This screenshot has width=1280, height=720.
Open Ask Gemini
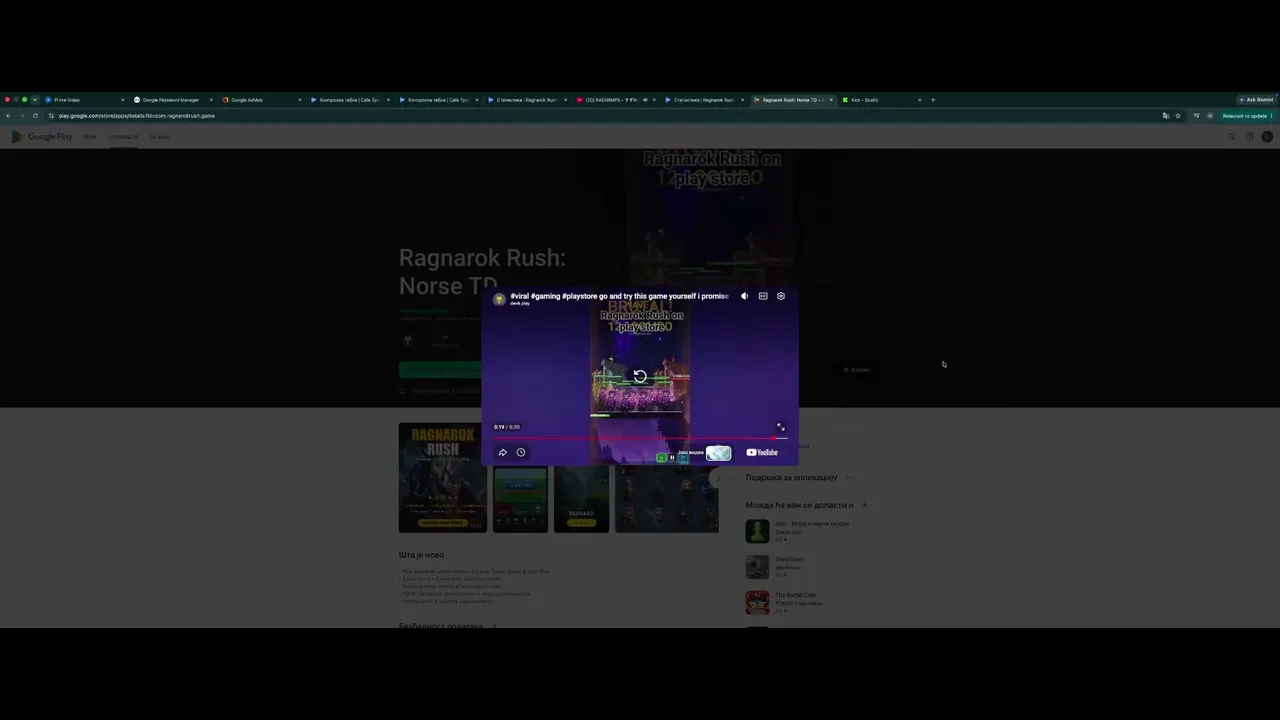tap(1256, 100)
